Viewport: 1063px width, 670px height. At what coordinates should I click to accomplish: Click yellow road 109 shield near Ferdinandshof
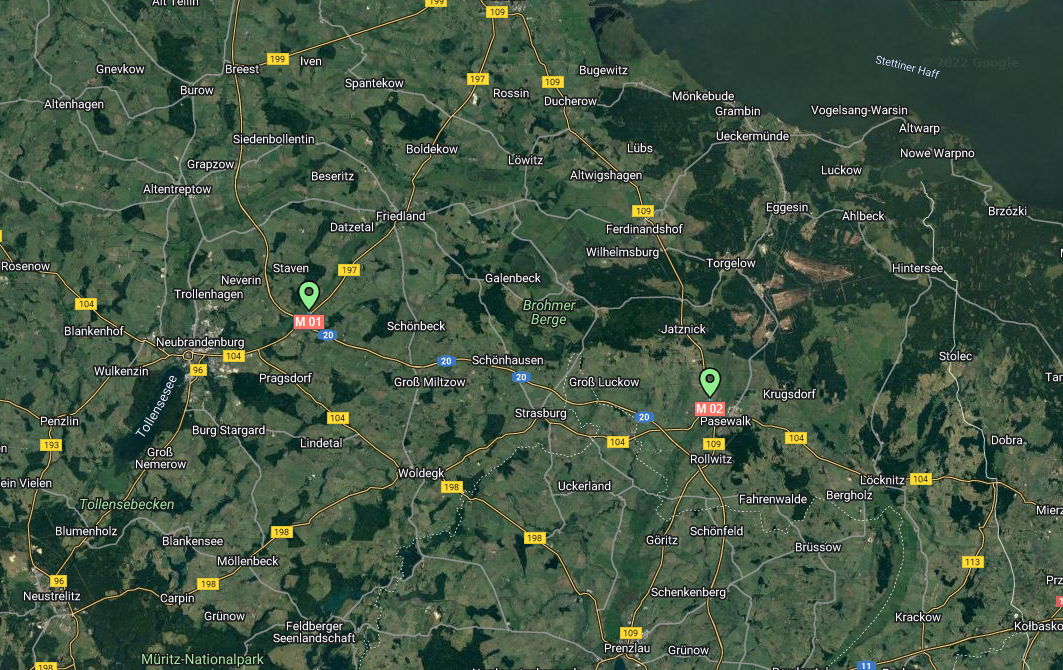coord(643,211)
